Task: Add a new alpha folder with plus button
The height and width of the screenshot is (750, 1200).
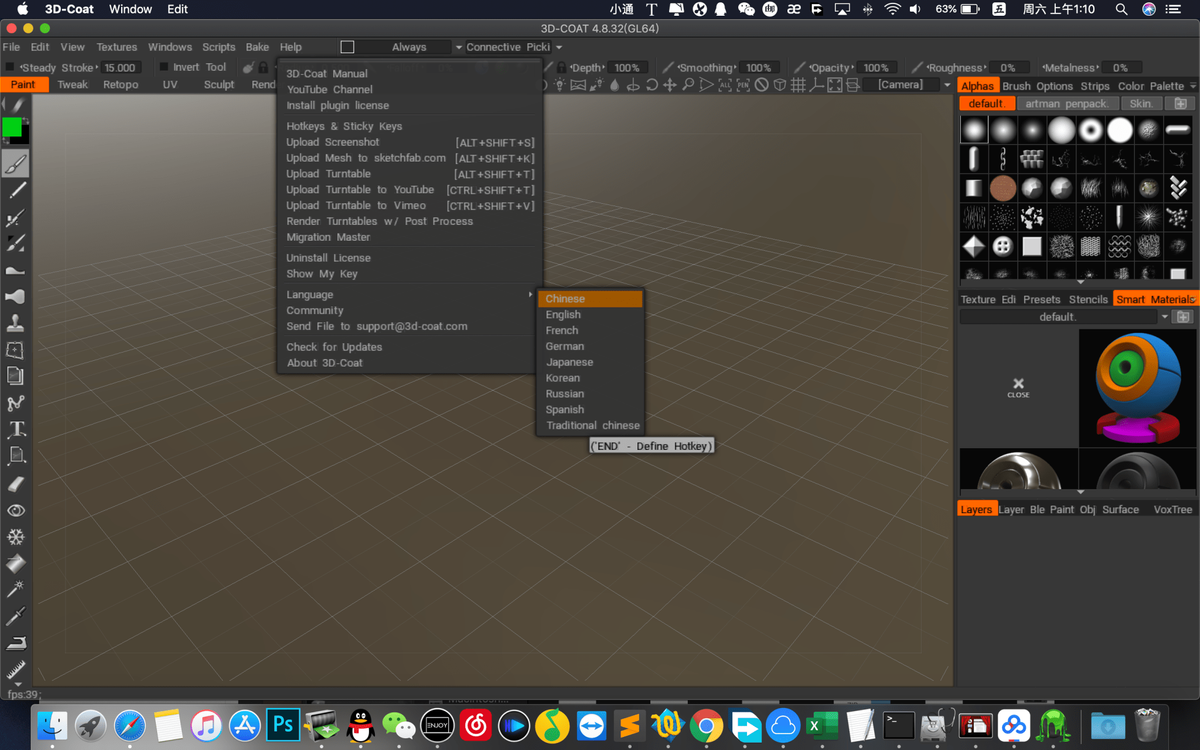Action: point(1180,104)
